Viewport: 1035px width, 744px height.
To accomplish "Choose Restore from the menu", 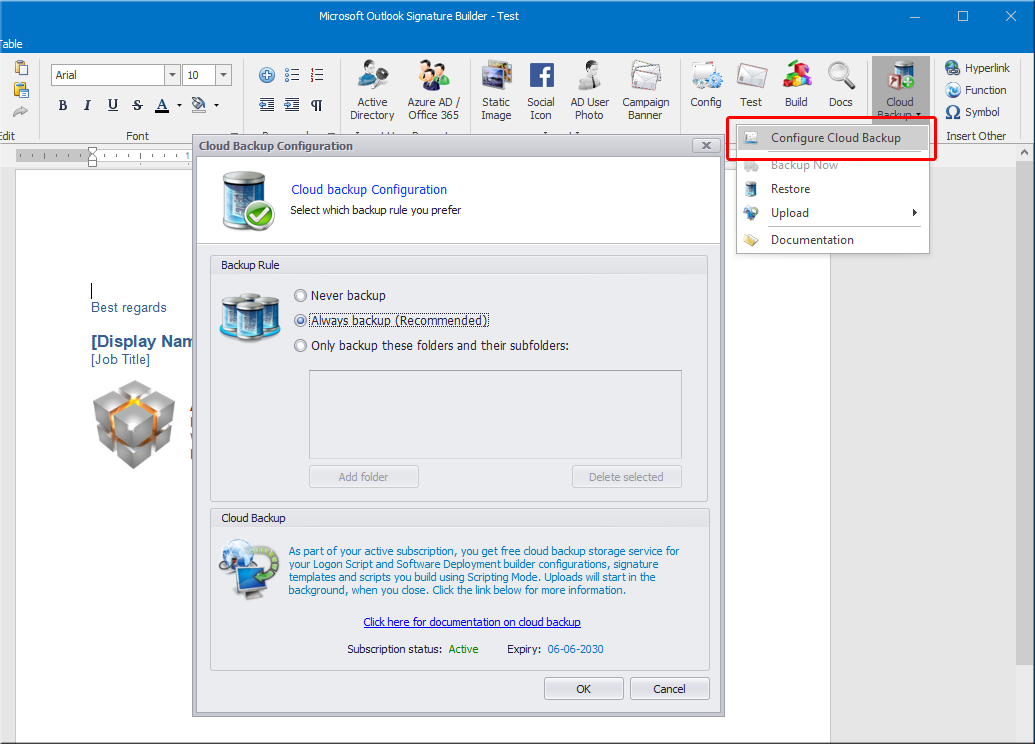I will coord(832,189).
